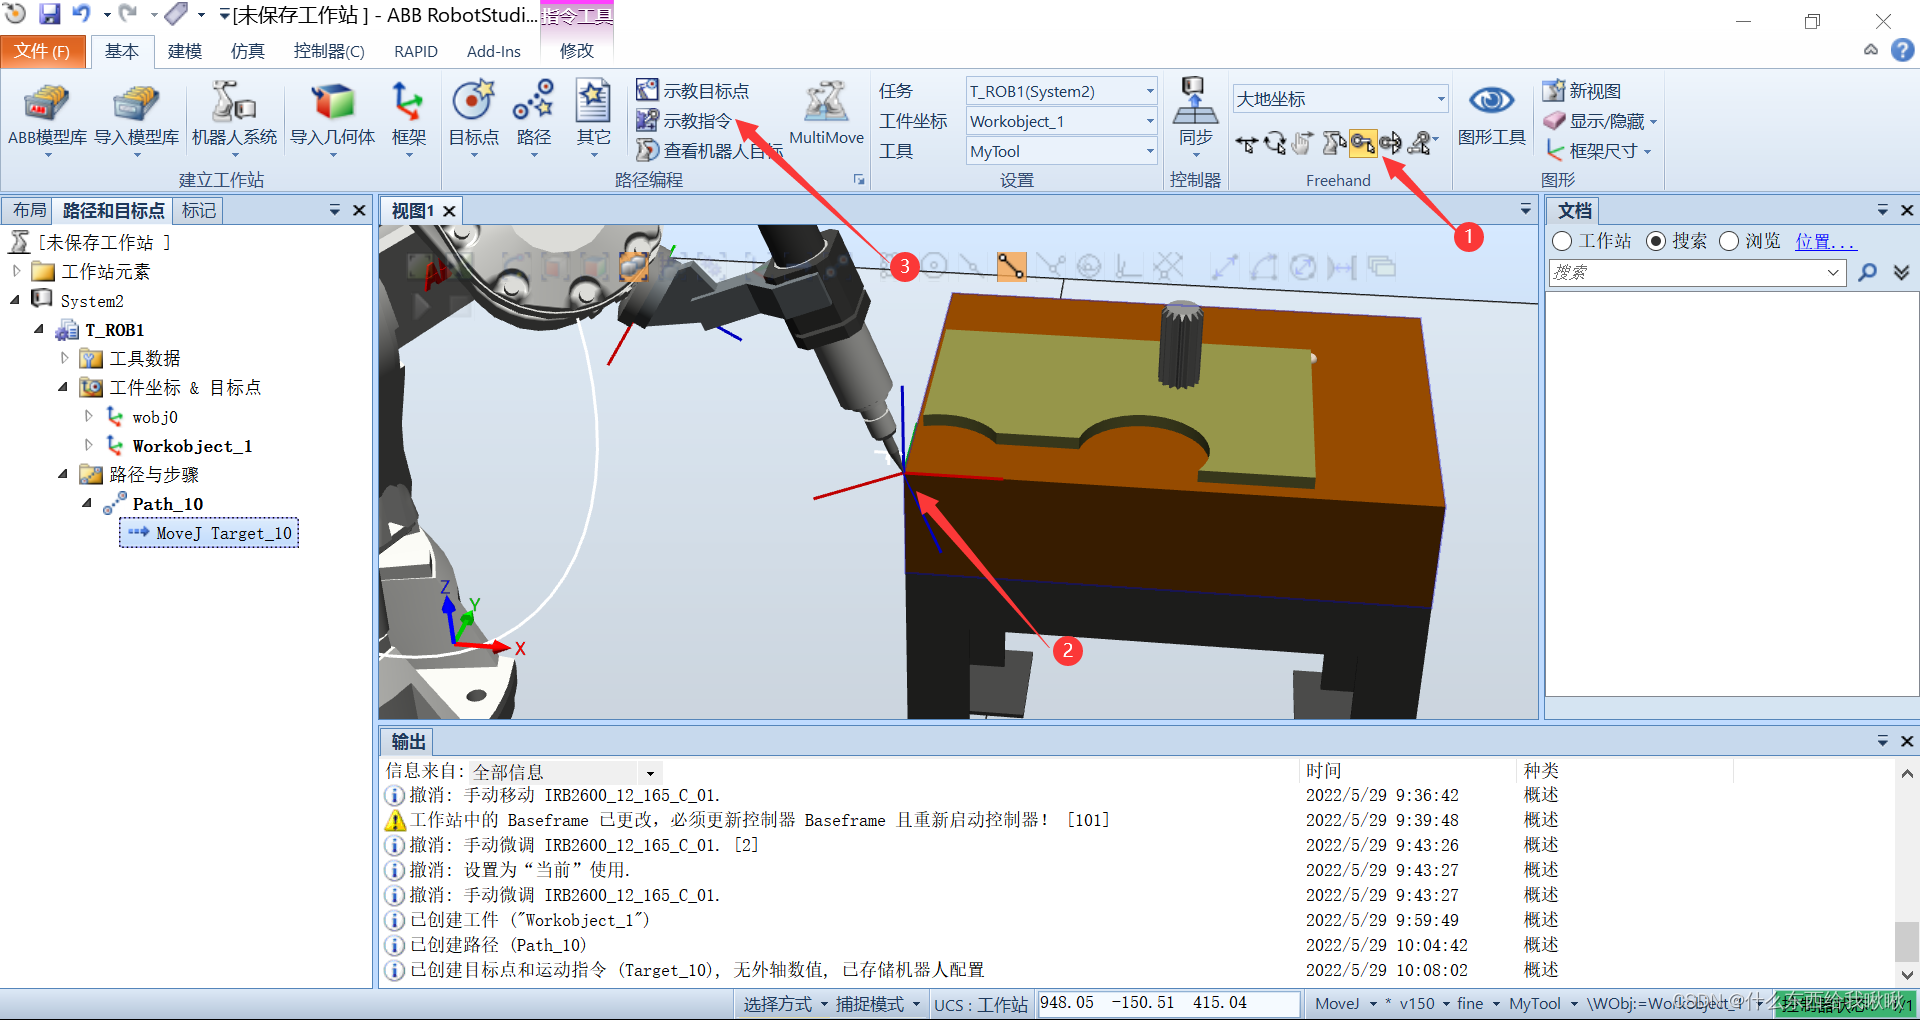Select MoveJ Target_10 instruction
Viewport: 1920px width, 1020px height.
pyautogui.click(x=209, y=533)
